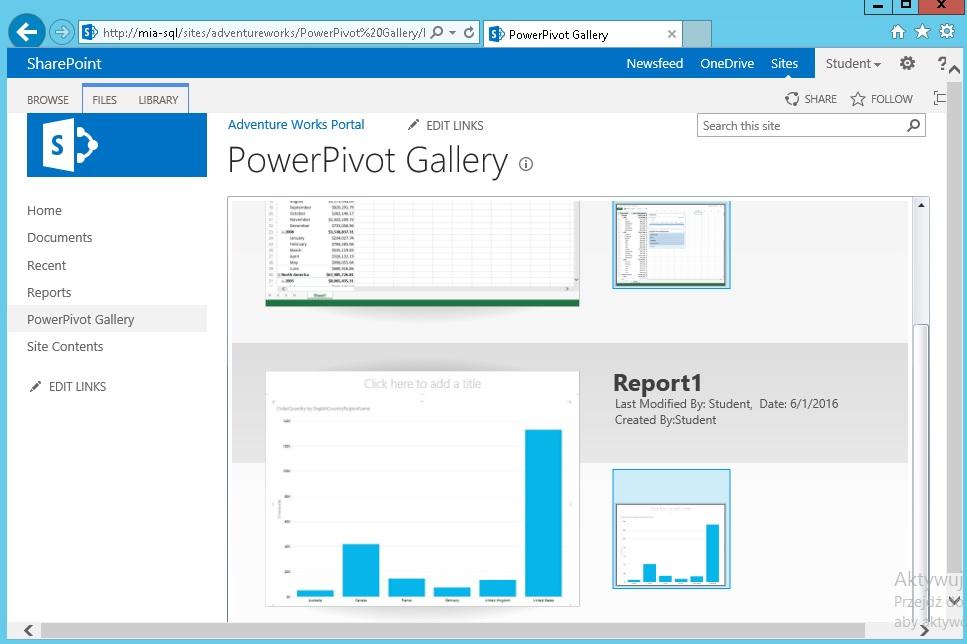Screen dimensions: 967x644
Task: Click the Search this site field
Action: tap(802, 126)
